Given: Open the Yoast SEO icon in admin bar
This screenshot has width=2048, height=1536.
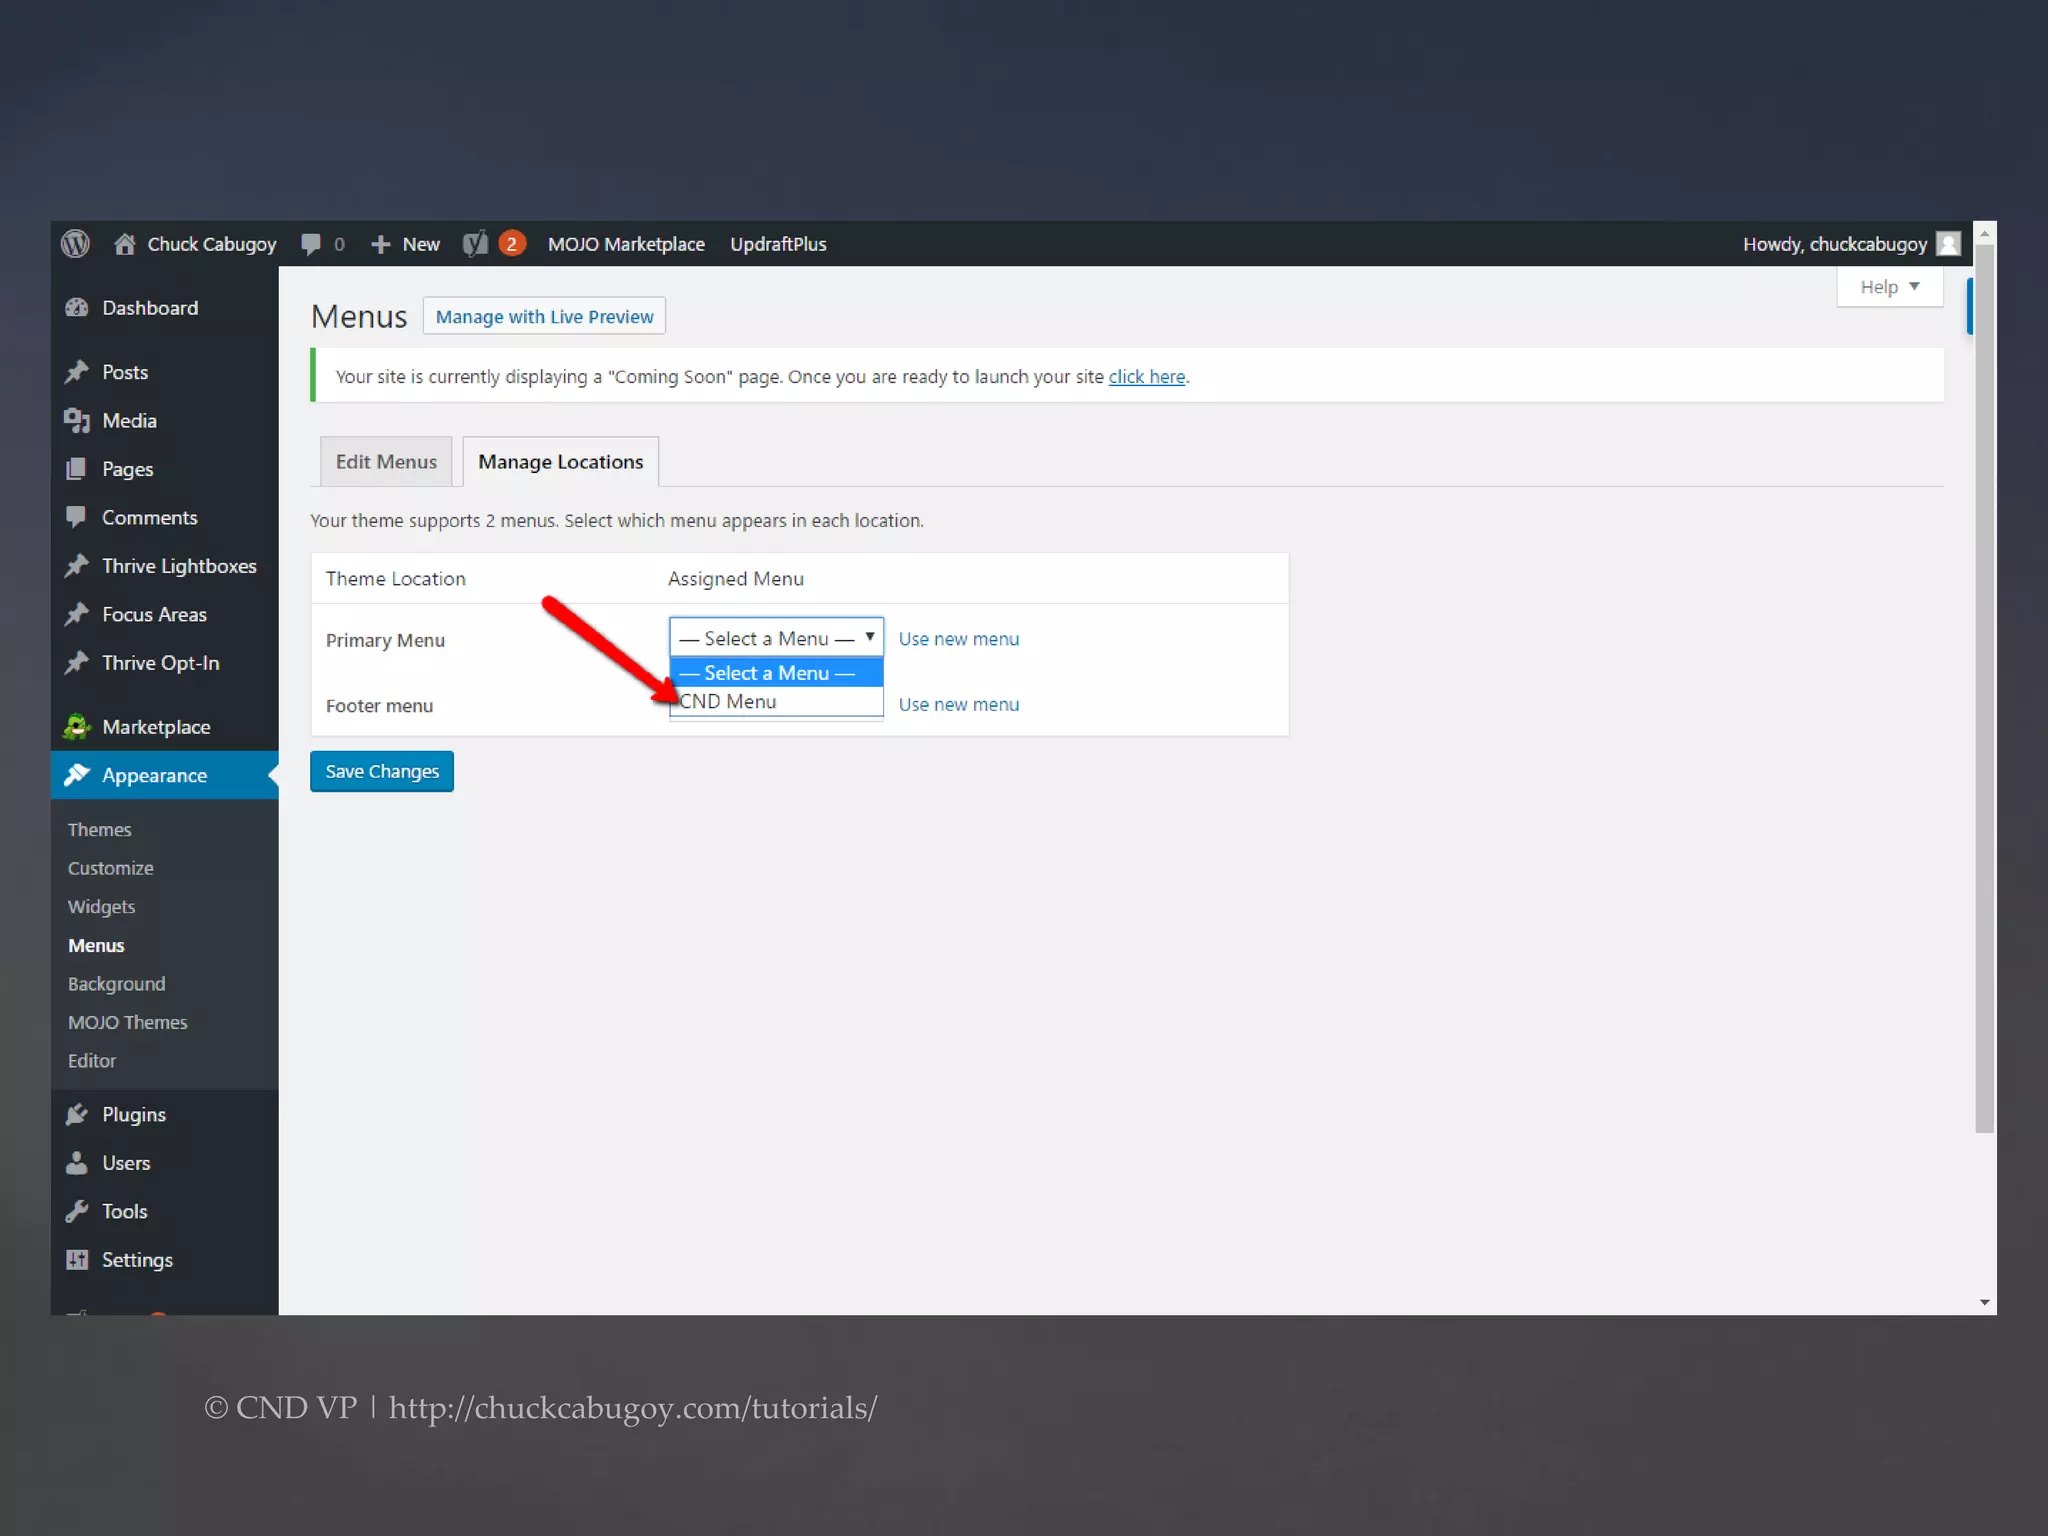Looking at the screenshot, I should tap(476, 244).
